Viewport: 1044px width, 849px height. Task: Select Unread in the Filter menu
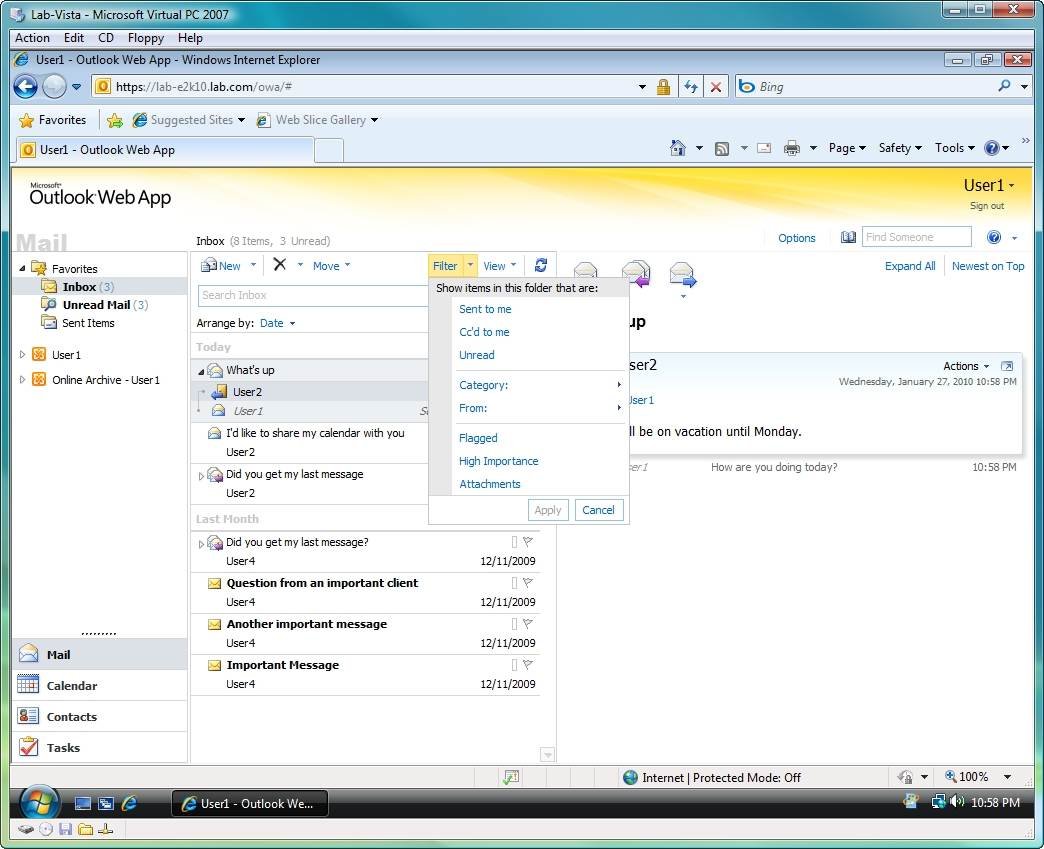[x=477, y=355]
